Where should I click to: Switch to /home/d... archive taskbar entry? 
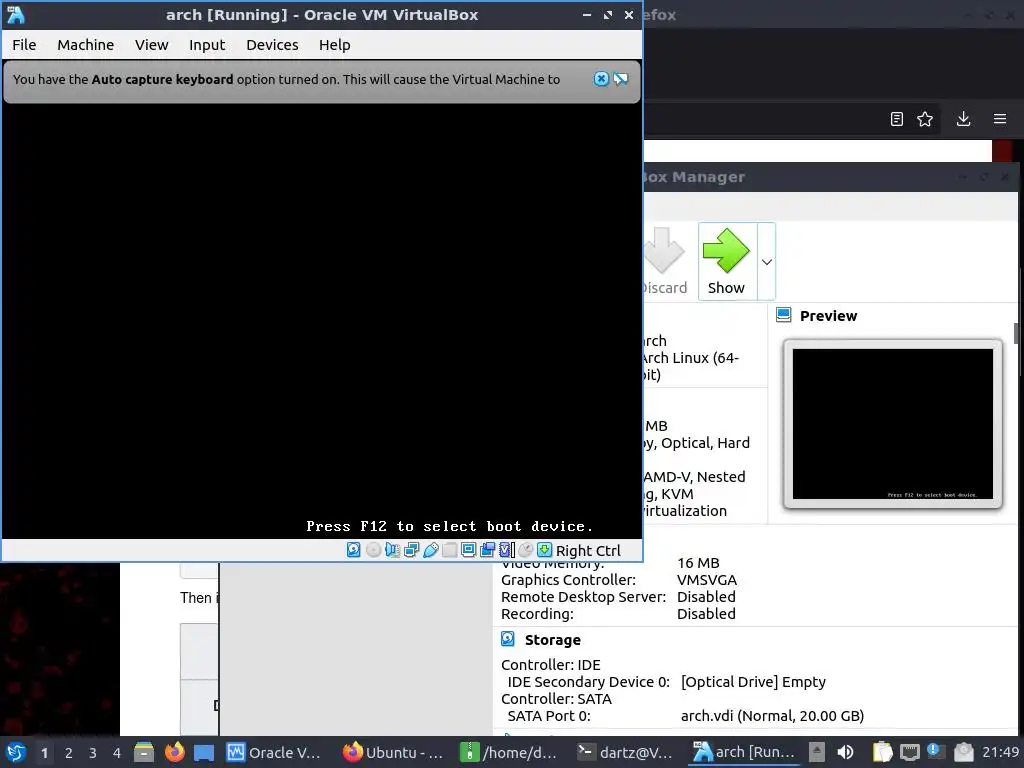pos(509,752)
